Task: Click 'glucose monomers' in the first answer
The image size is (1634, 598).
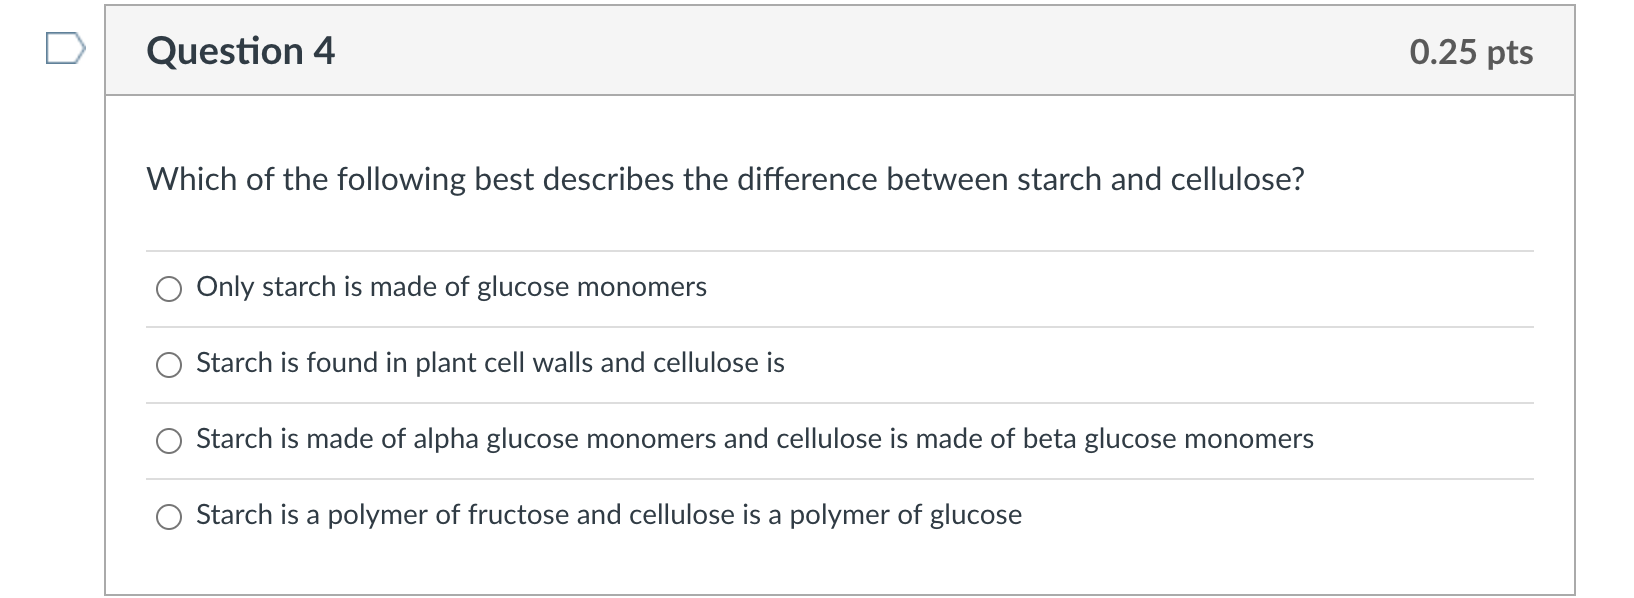Action: (x=591, y=287)
